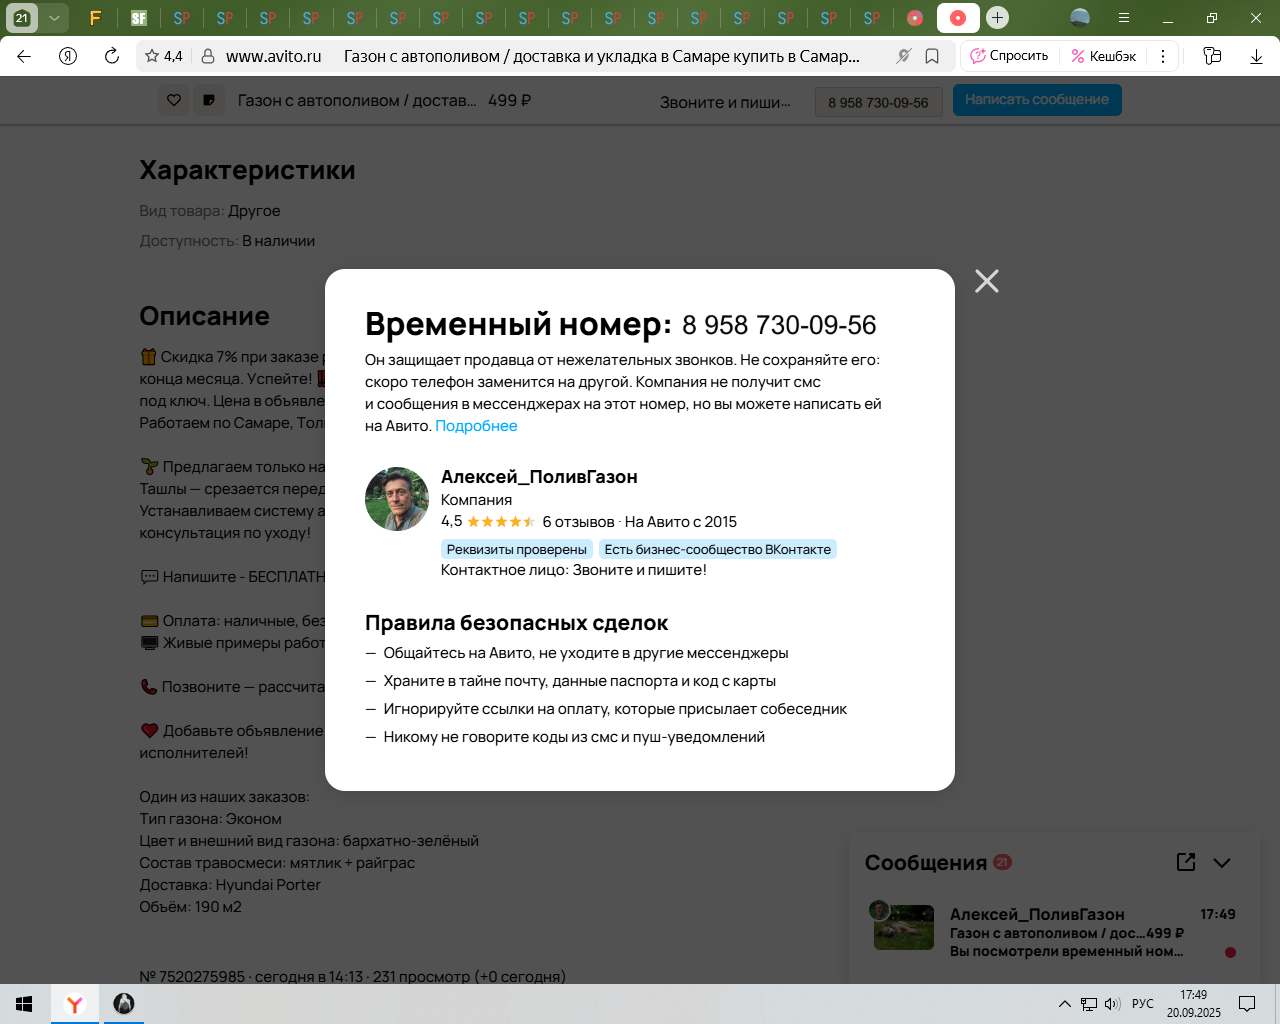Open the 6 отзывов reviews link

coord(578,522)
